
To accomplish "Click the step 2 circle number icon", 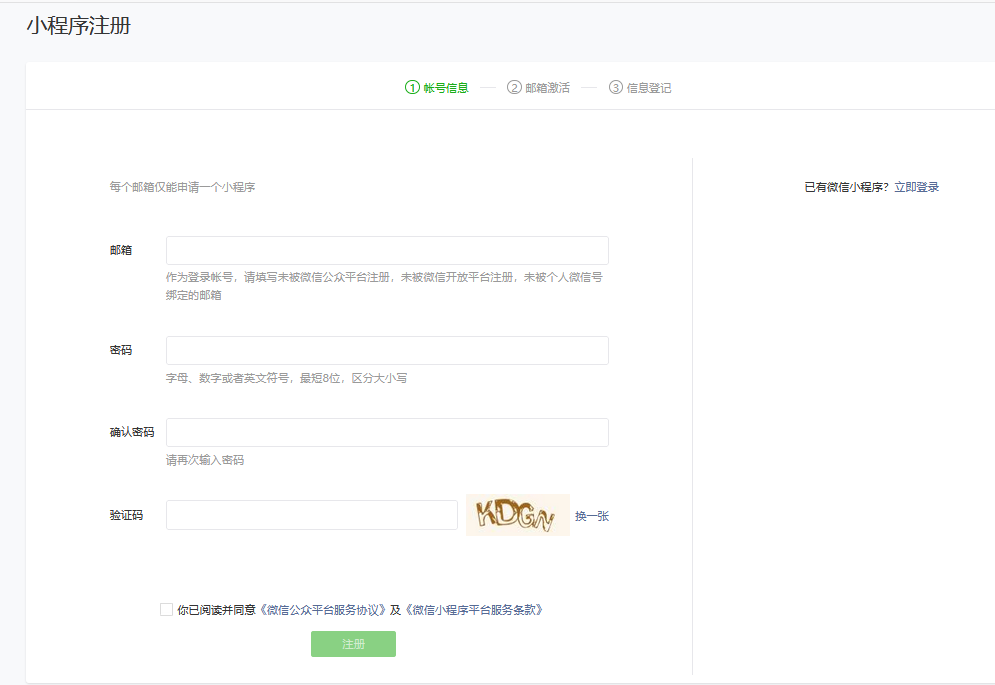I will [514, 88].
